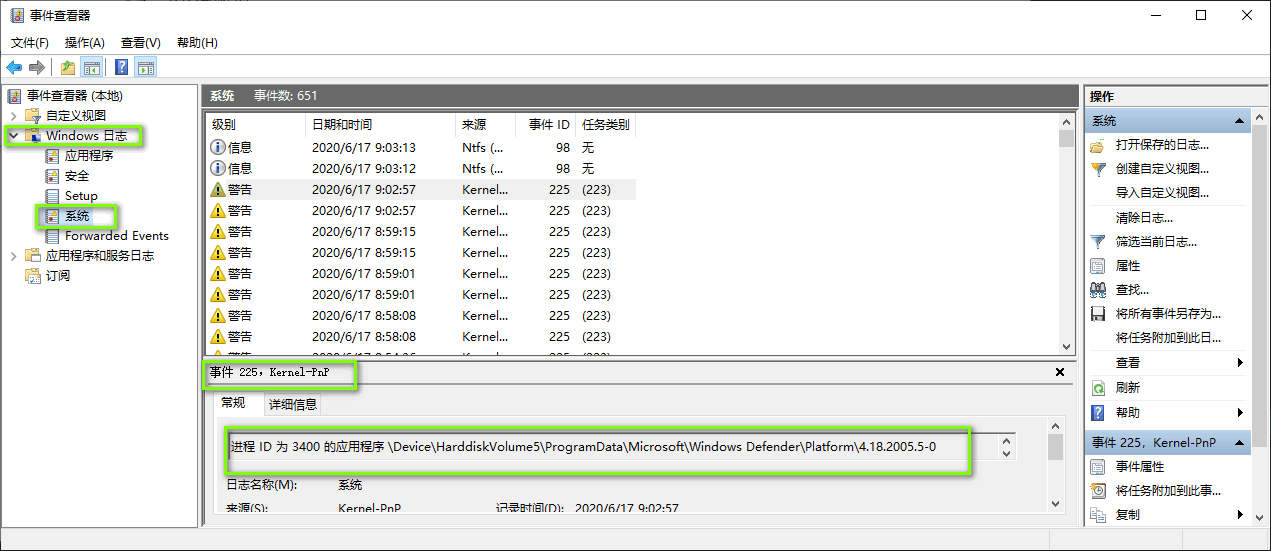The height and width of the screenshot is (551, 1271).
Task: Click the event list's scroll down arrow
Action: (x=1066, y=346)
